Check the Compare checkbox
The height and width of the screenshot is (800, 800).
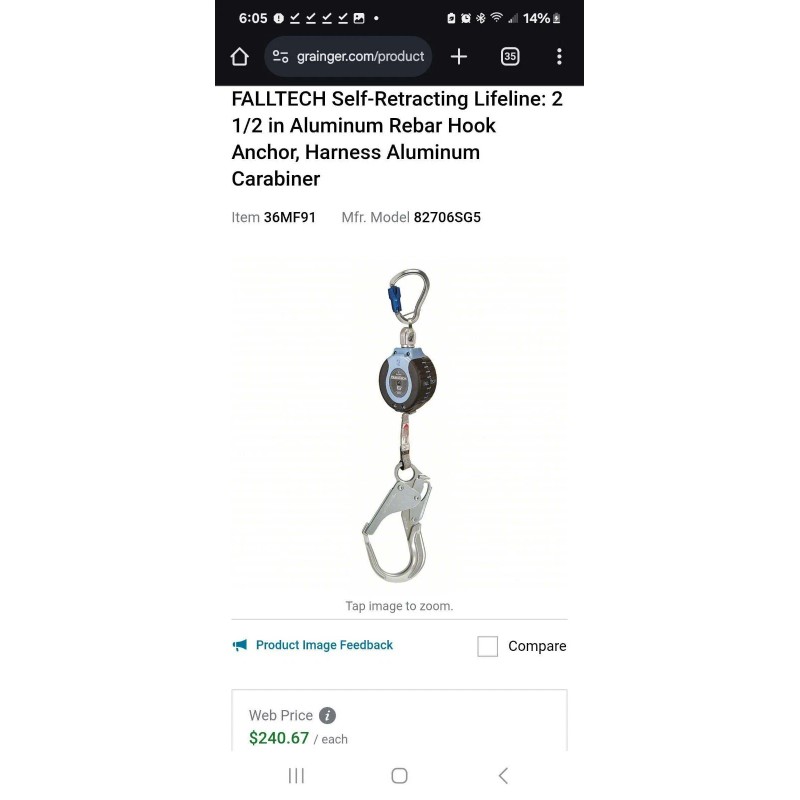click(487, 646)
